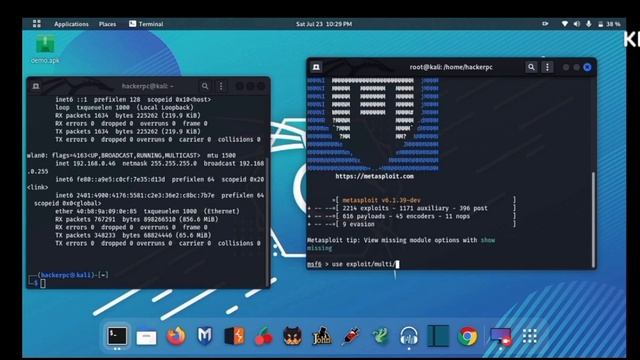Open the https://metasploit.com link

click(374, 176)
